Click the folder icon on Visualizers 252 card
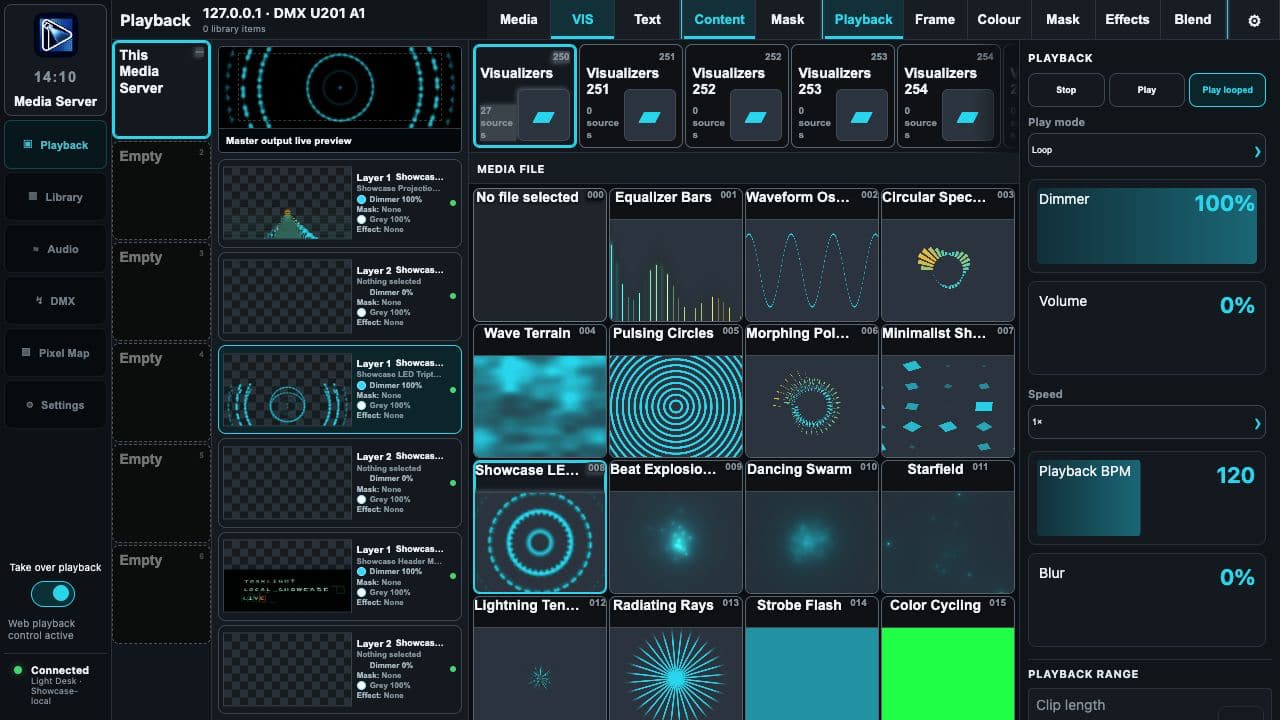This screenshot has height=720, width=1280. pyautogui.click(x=756, y=116)
